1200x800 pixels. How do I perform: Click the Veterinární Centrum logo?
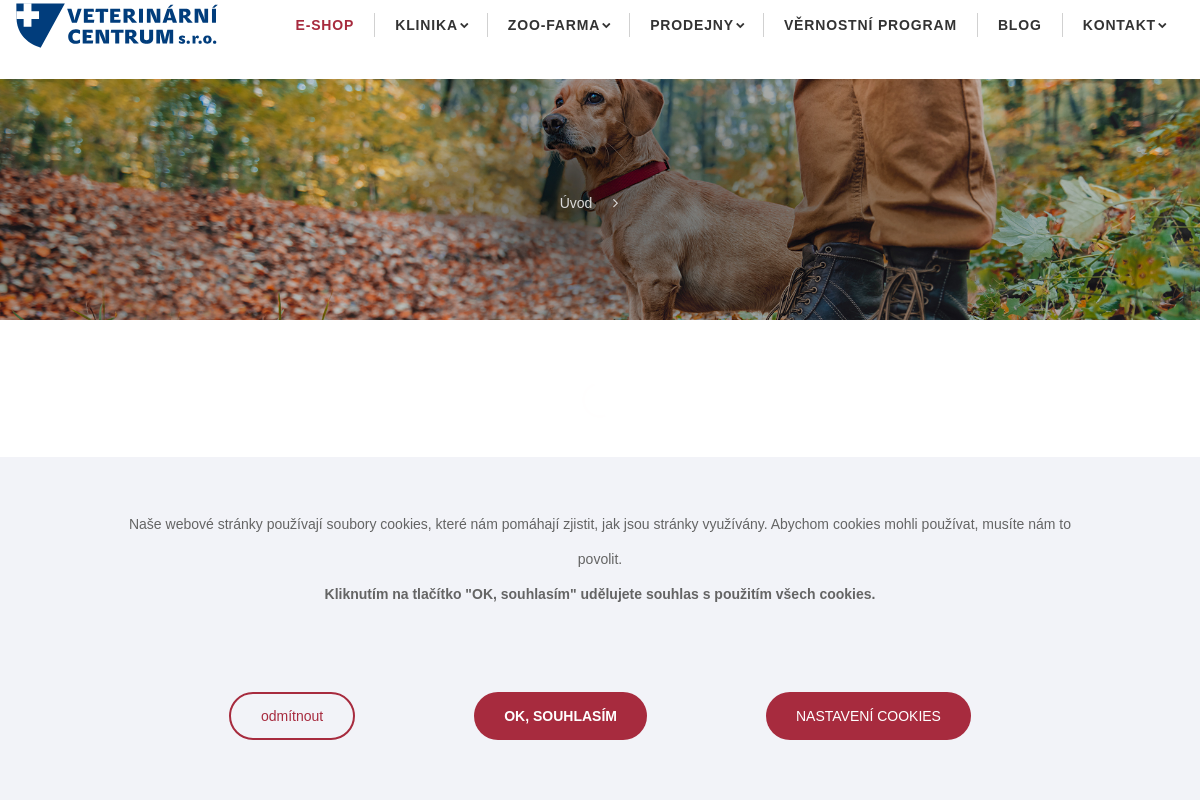point(116,24)
